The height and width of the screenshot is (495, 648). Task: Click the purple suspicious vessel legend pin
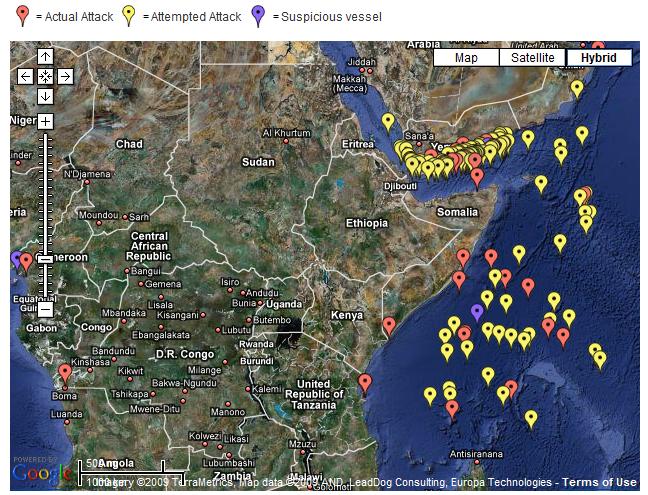(x=258, y=15)
